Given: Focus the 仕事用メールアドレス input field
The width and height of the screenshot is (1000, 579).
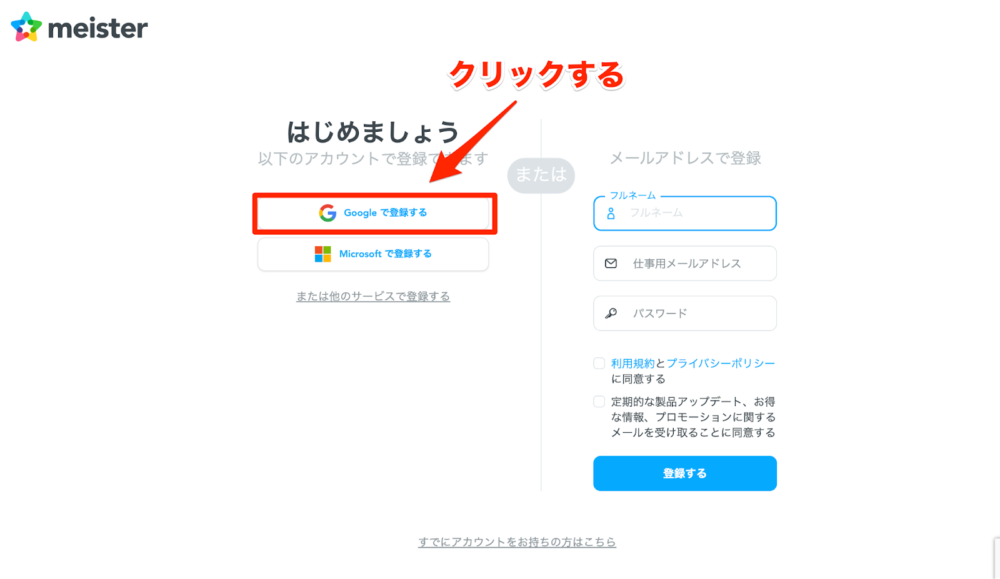Looking at the screenshot, I should [x=685, y=263].
